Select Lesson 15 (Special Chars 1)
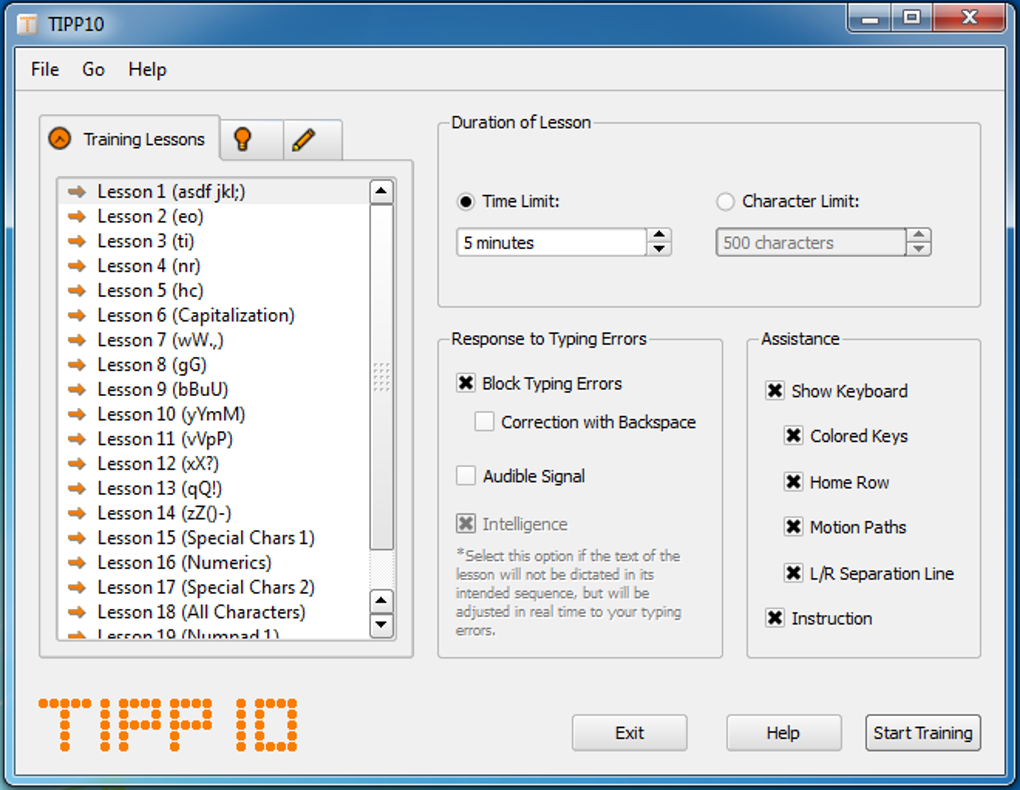 coord(214,538)
